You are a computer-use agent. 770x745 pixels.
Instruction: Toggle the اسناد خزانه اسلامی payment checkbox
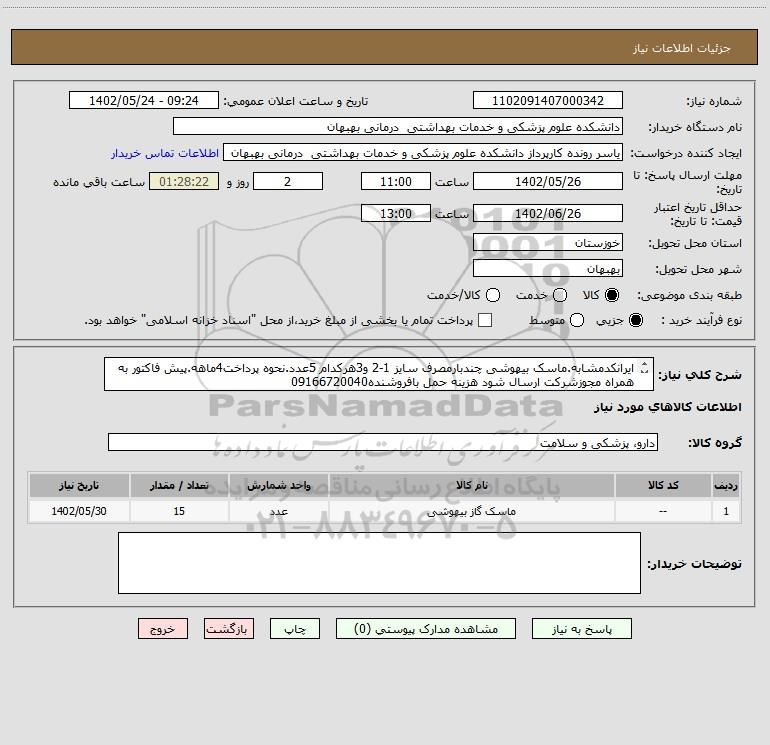point(485,320)
